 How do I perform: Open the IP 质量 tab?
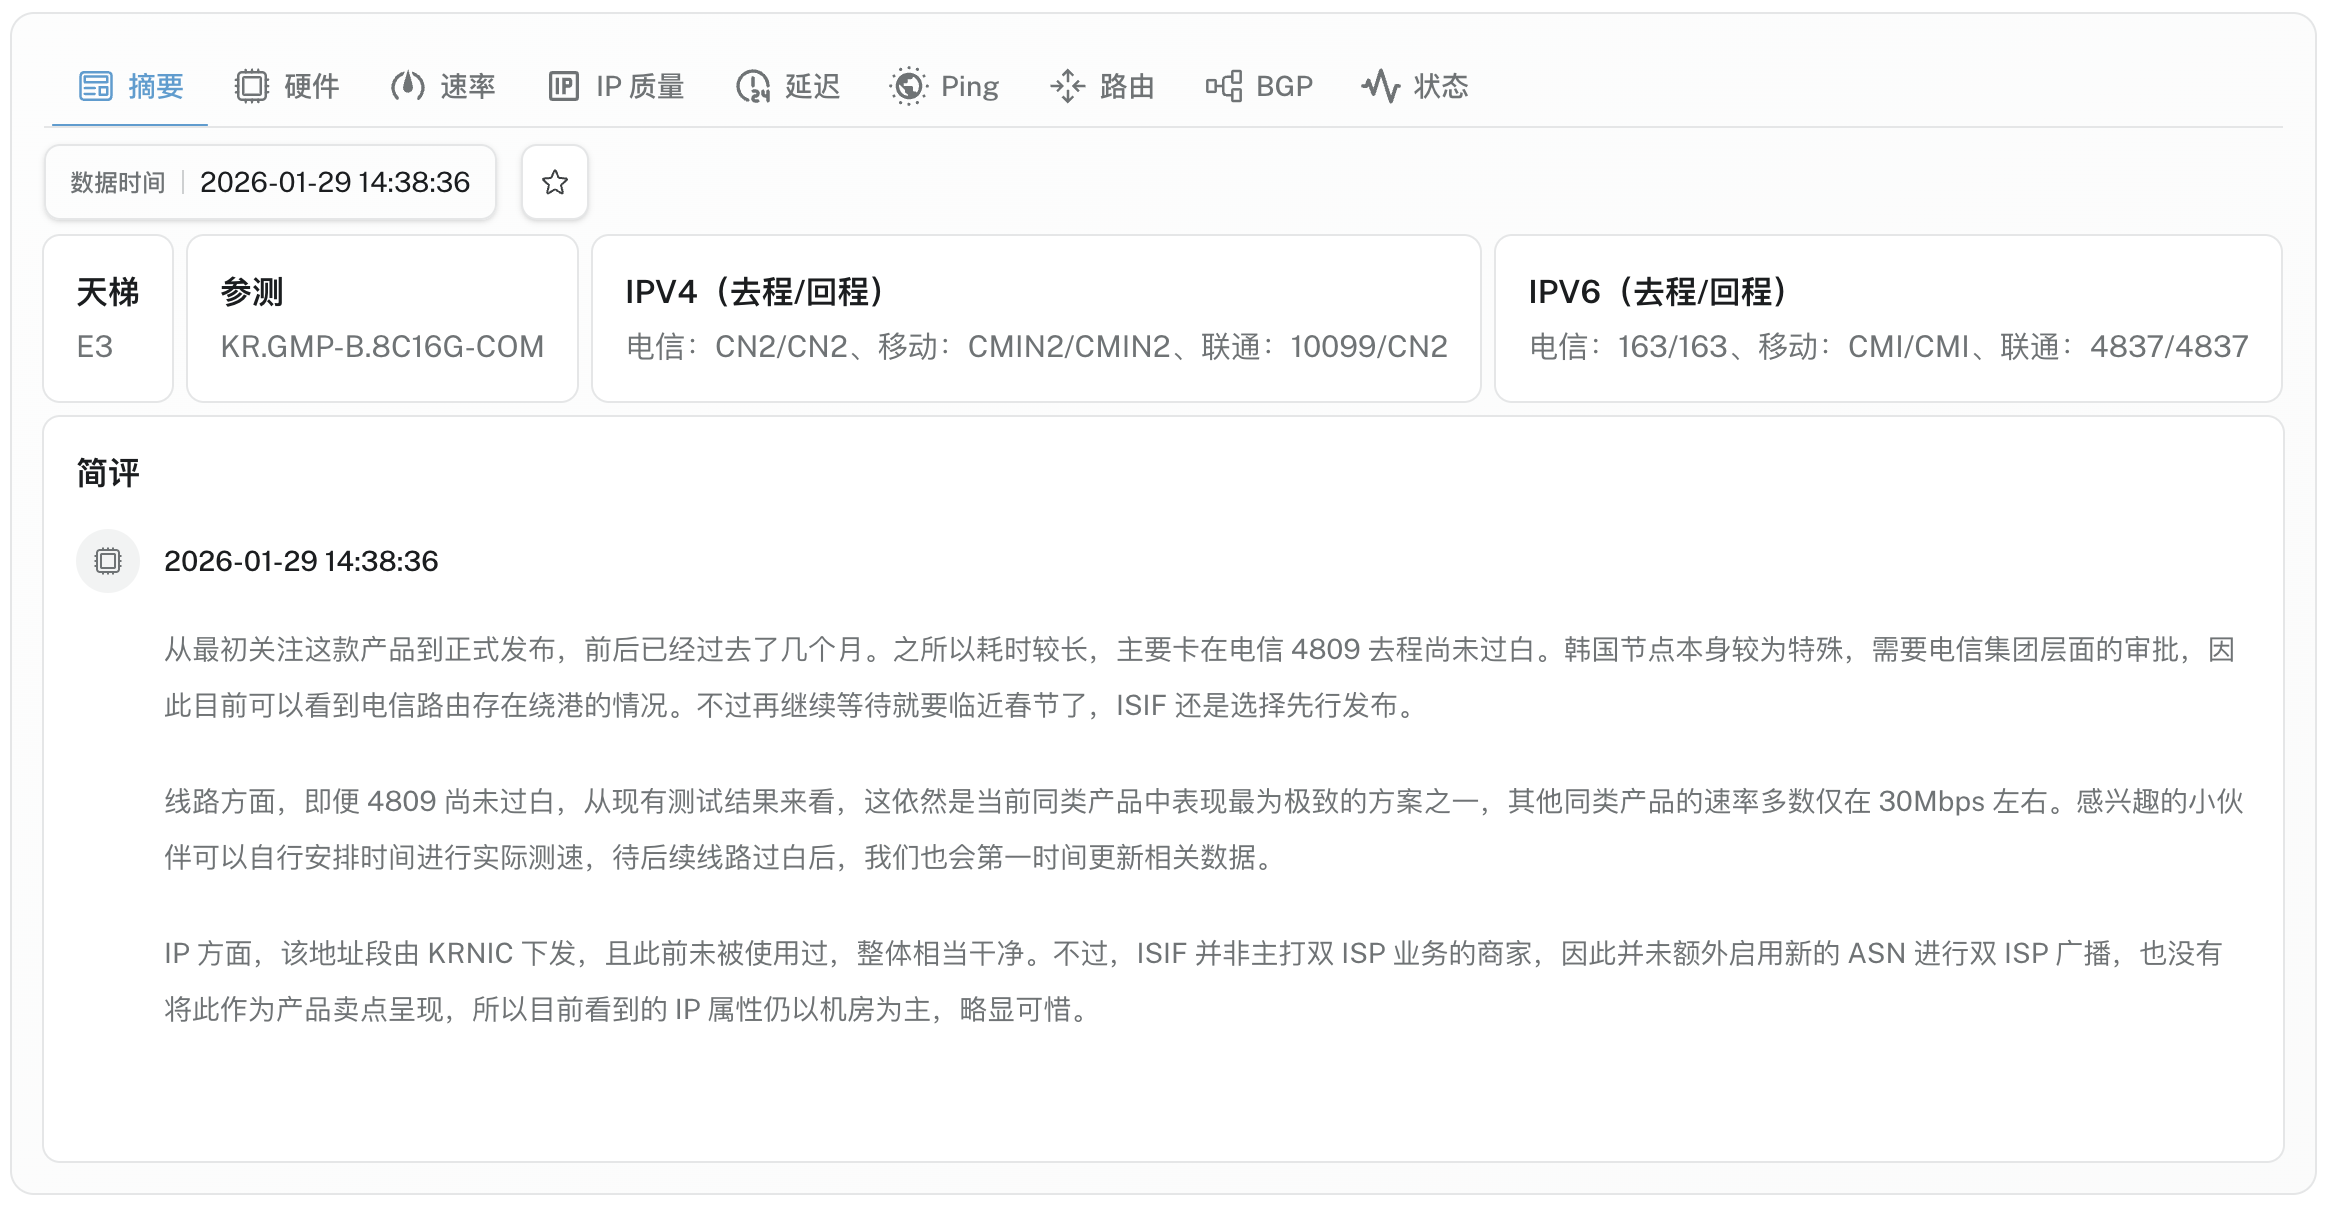click(x=640, y=87)
